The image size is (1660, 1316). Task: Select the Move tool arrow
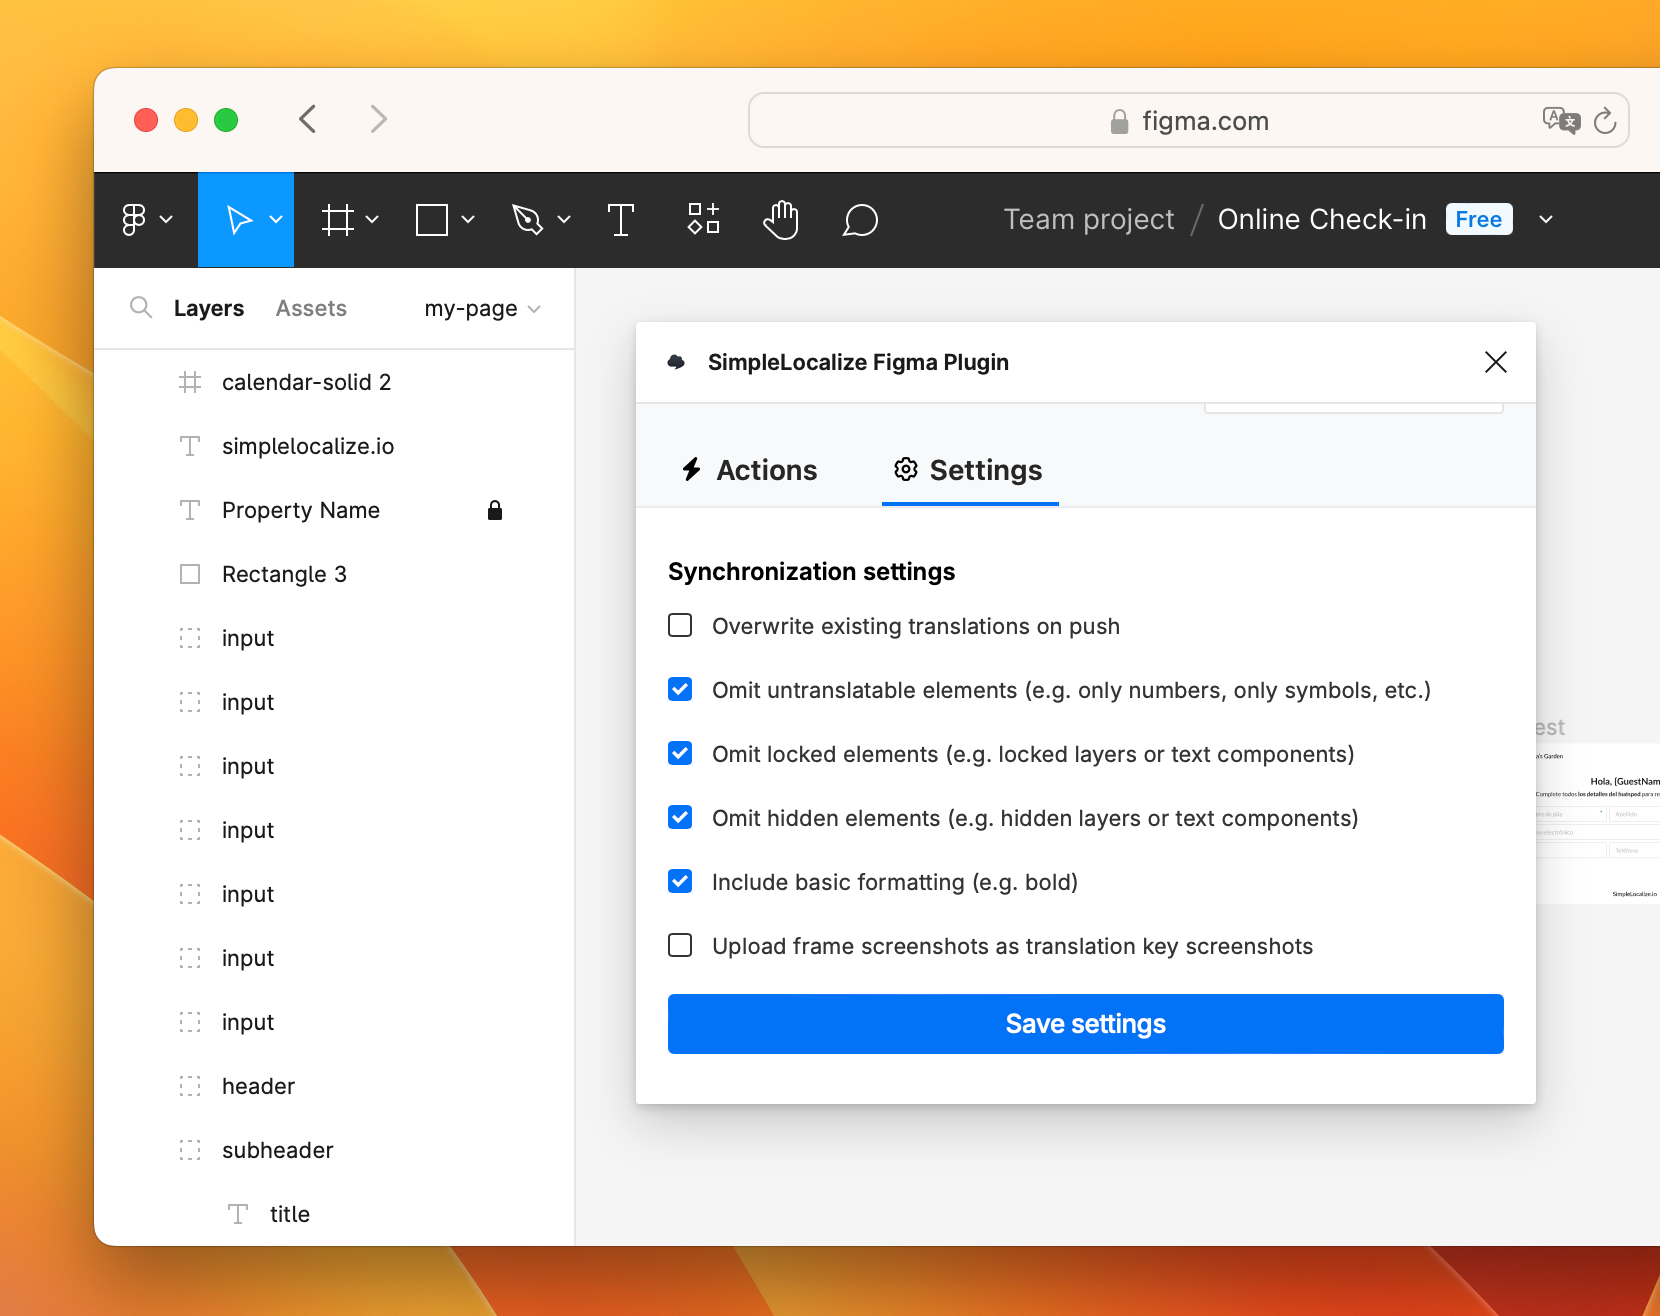239,220
